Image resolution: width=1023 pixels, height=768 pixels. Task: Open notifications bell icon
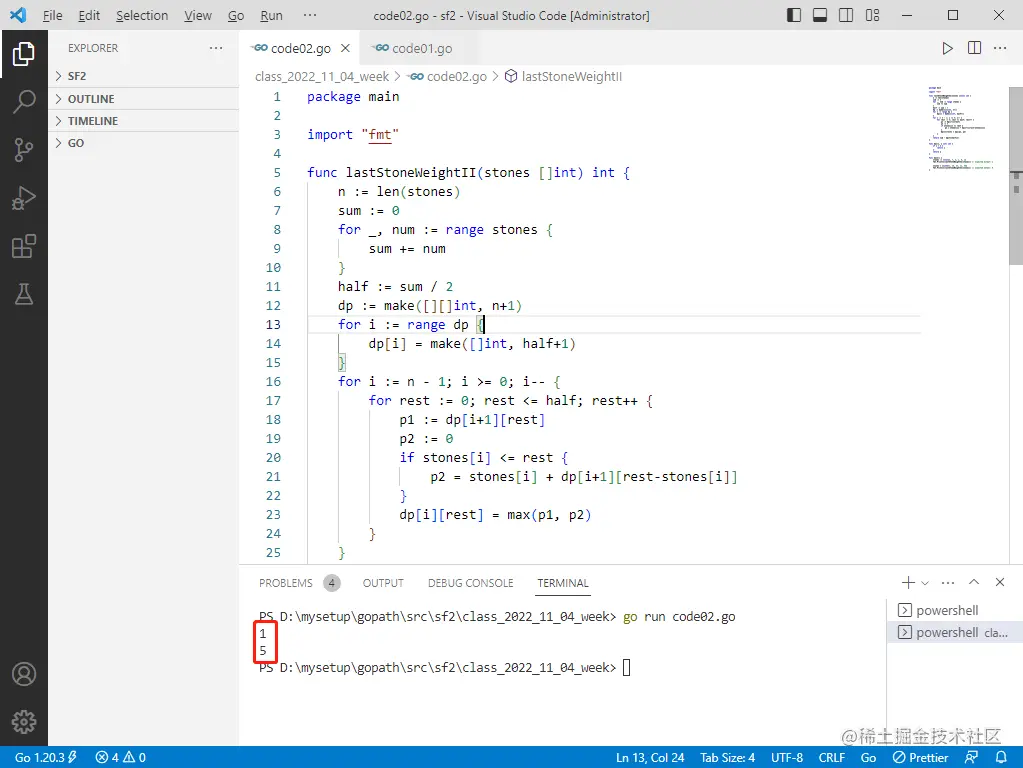1001,758
